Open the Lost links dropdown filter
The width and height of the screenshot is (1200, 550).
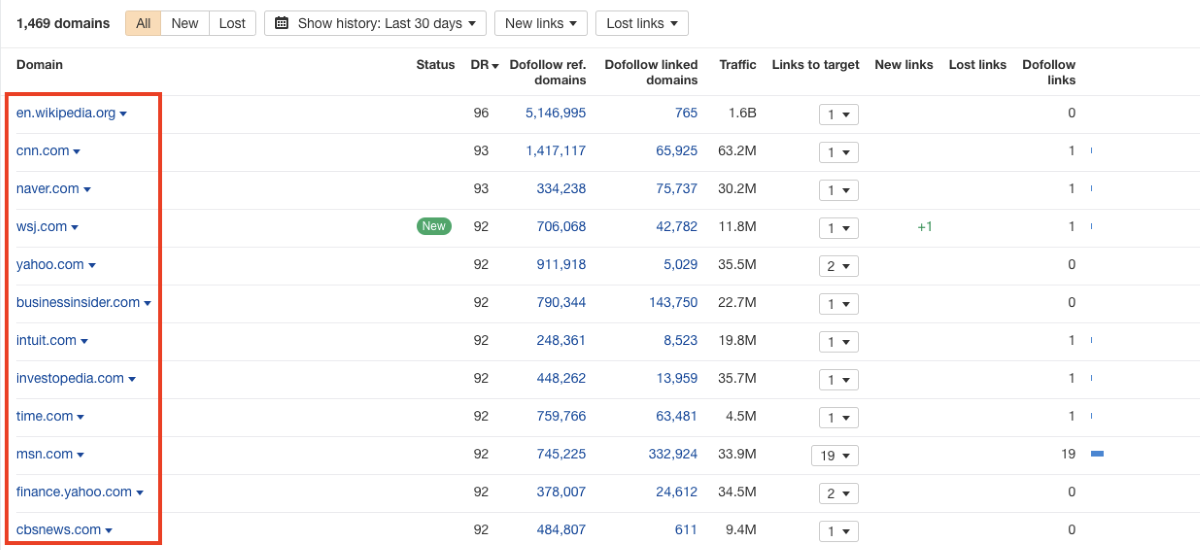[641, 23]
